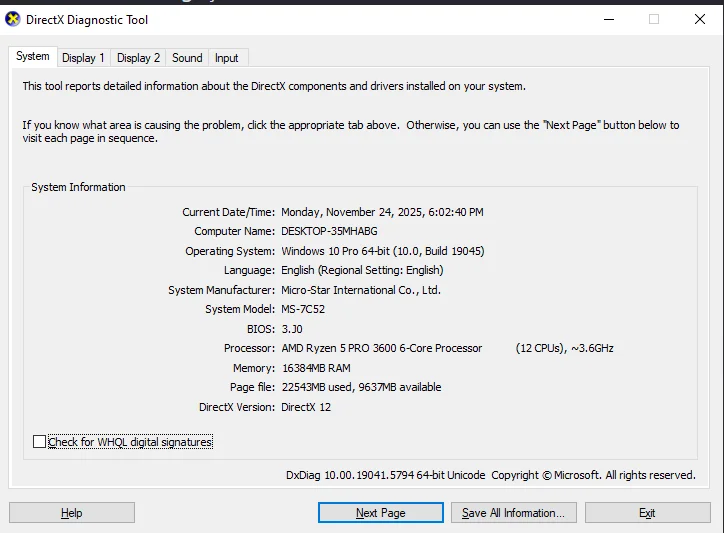The height and width of the screenshot is (533, 724).
Task: Click the 'Memory:' label
Action: coord(254,368)
